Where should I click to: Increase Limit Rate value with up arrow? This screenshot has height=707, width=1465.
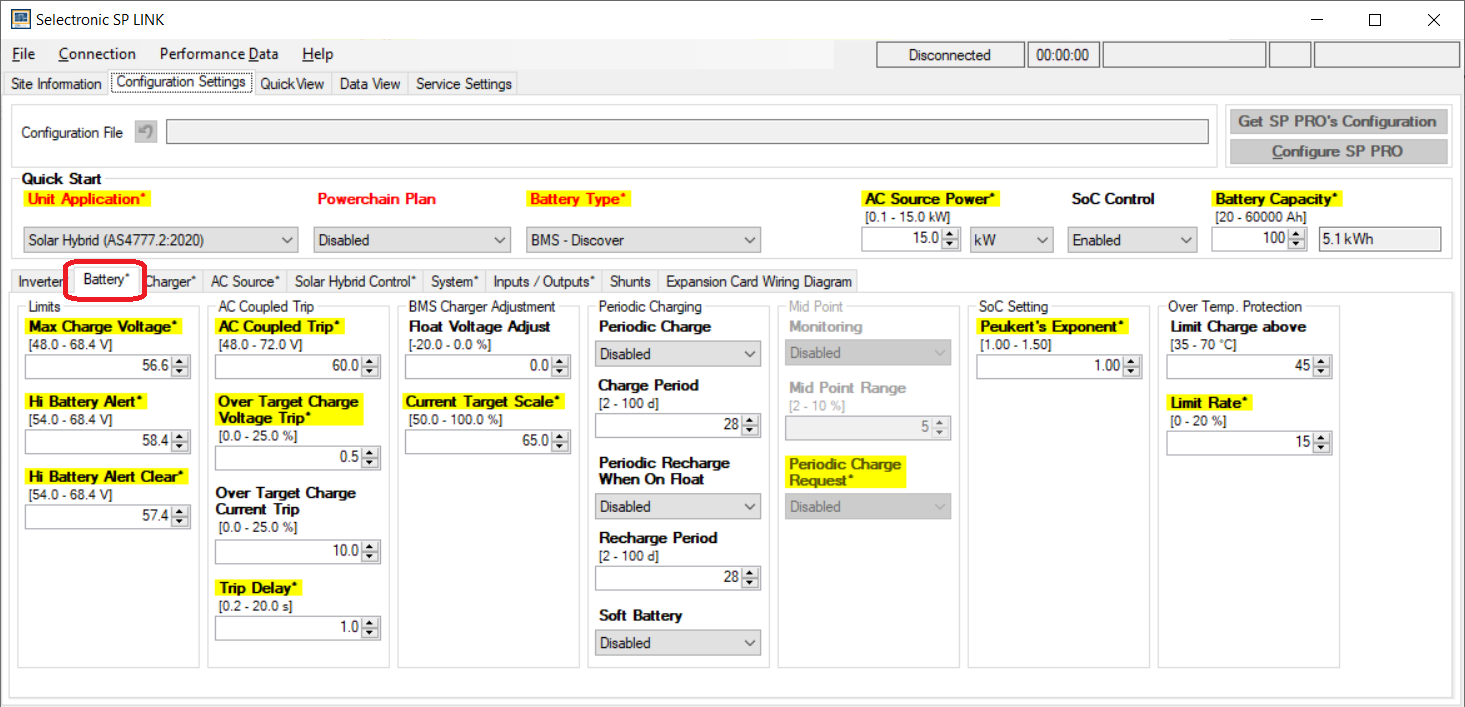tap(1322, 437)
